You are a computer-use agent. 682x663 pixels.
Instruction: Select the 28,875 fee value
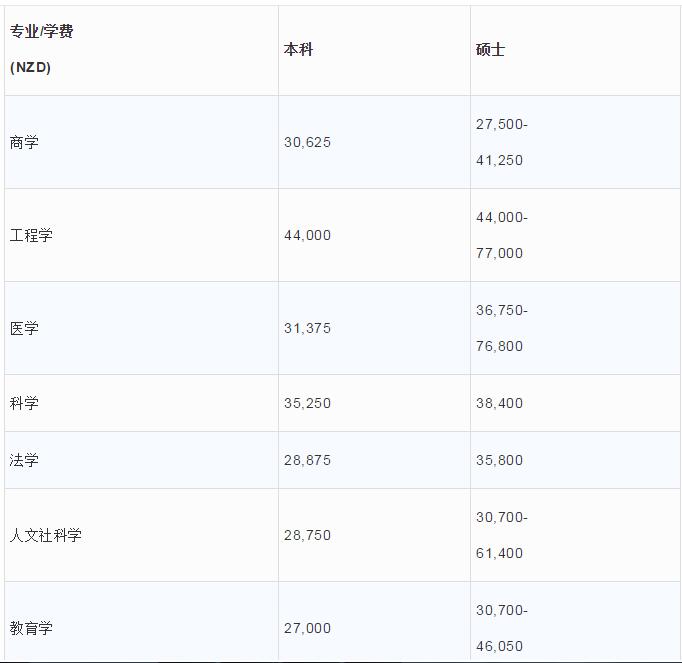[307, 460]
